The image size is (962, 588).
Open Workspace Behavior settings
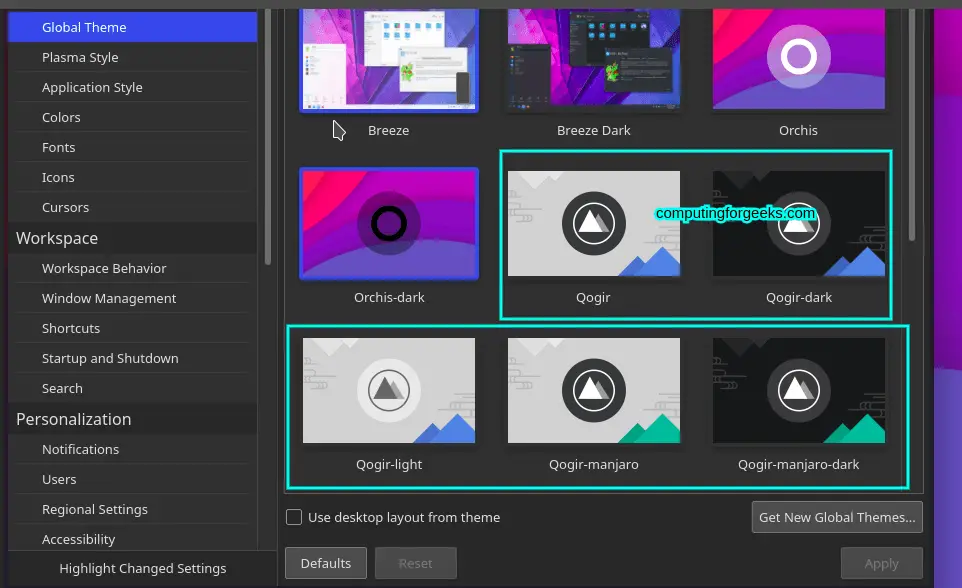click(133, 268)
